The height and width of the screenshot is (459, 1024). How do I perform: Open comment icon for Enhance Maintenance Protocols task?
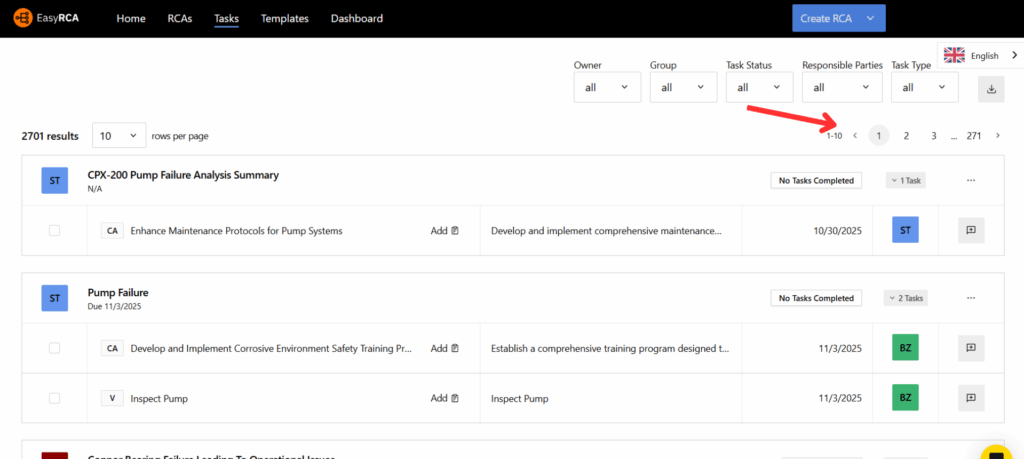(970, 230)
